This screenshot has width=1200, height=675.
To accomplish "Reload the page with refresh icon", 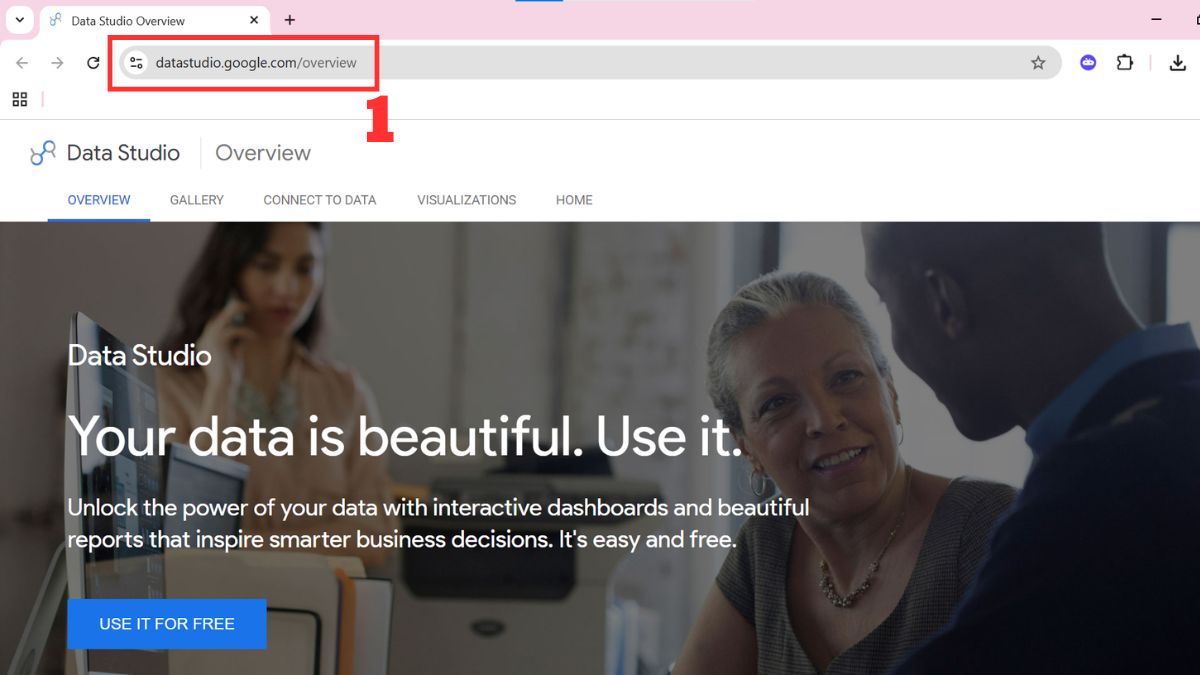I will [x=93, y=63].
